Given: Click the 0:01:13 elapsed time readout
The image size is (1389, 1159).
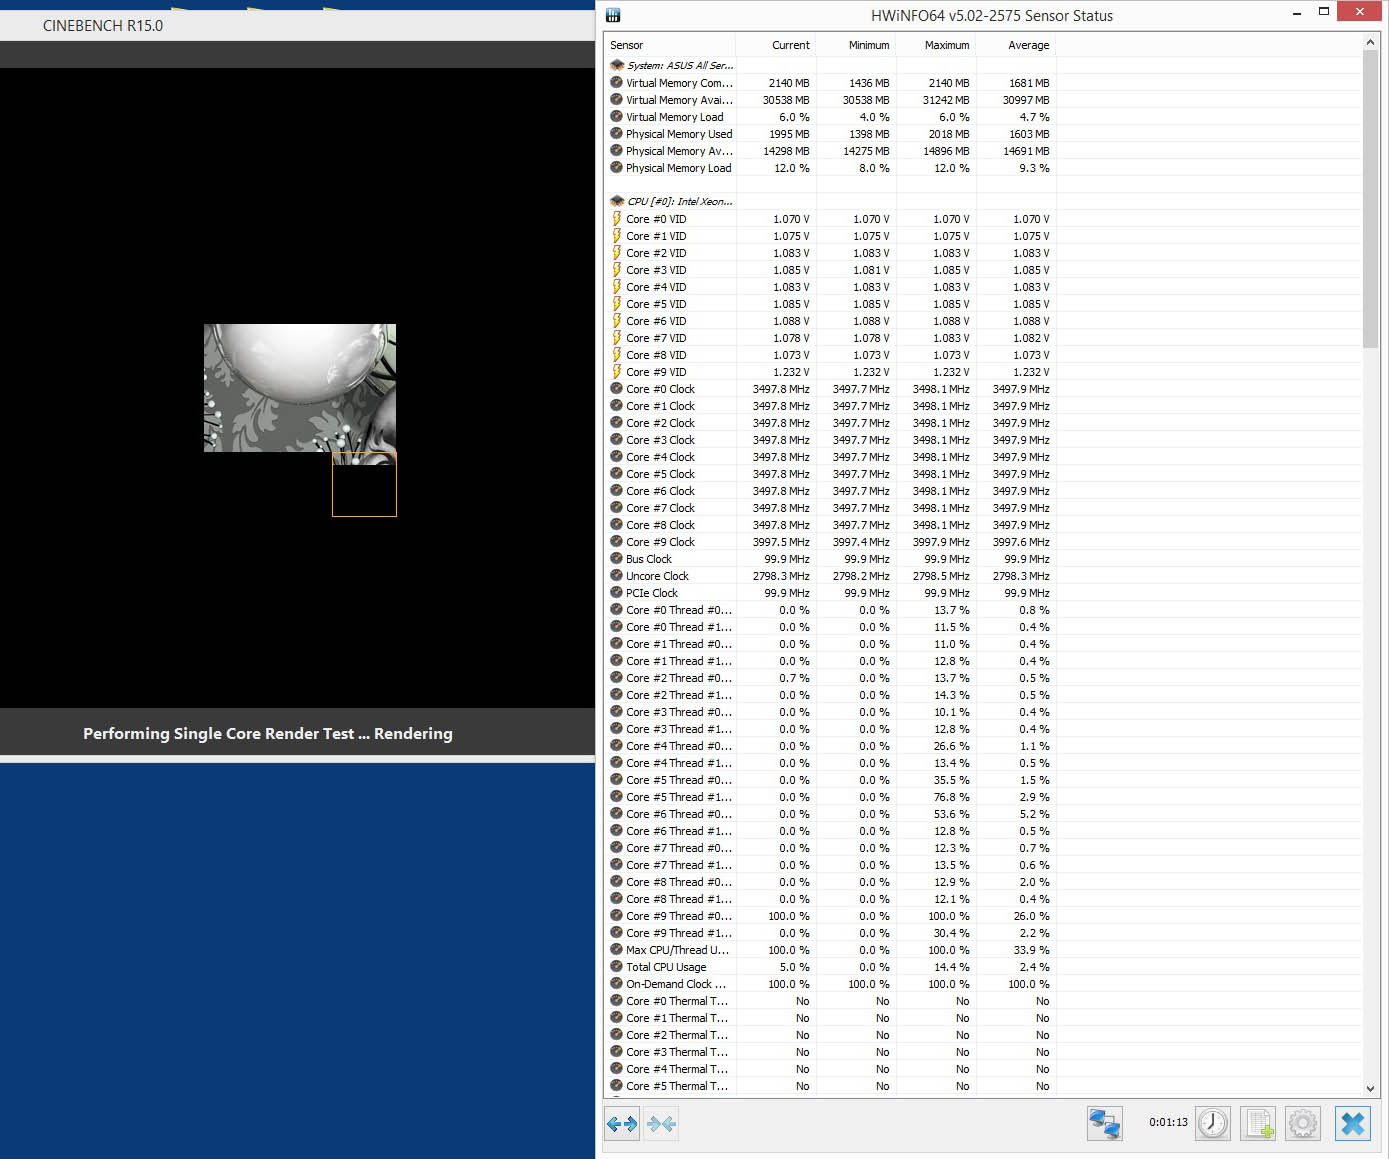Looking at the screenshot, I should coord(1168,1122).
